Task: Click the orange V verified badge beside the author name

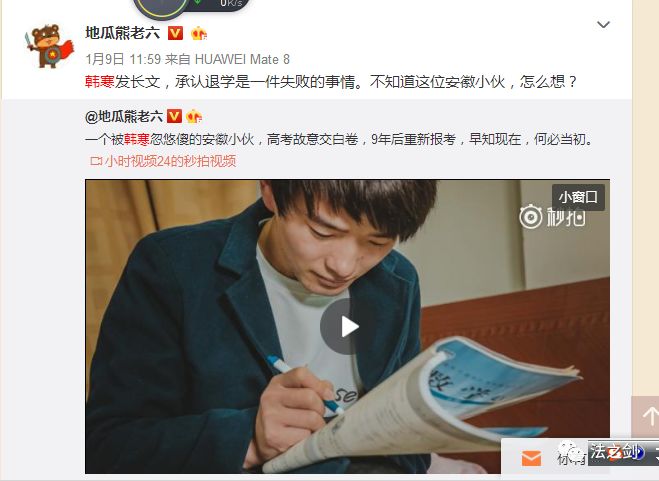Action: click(x=175, y=33)
